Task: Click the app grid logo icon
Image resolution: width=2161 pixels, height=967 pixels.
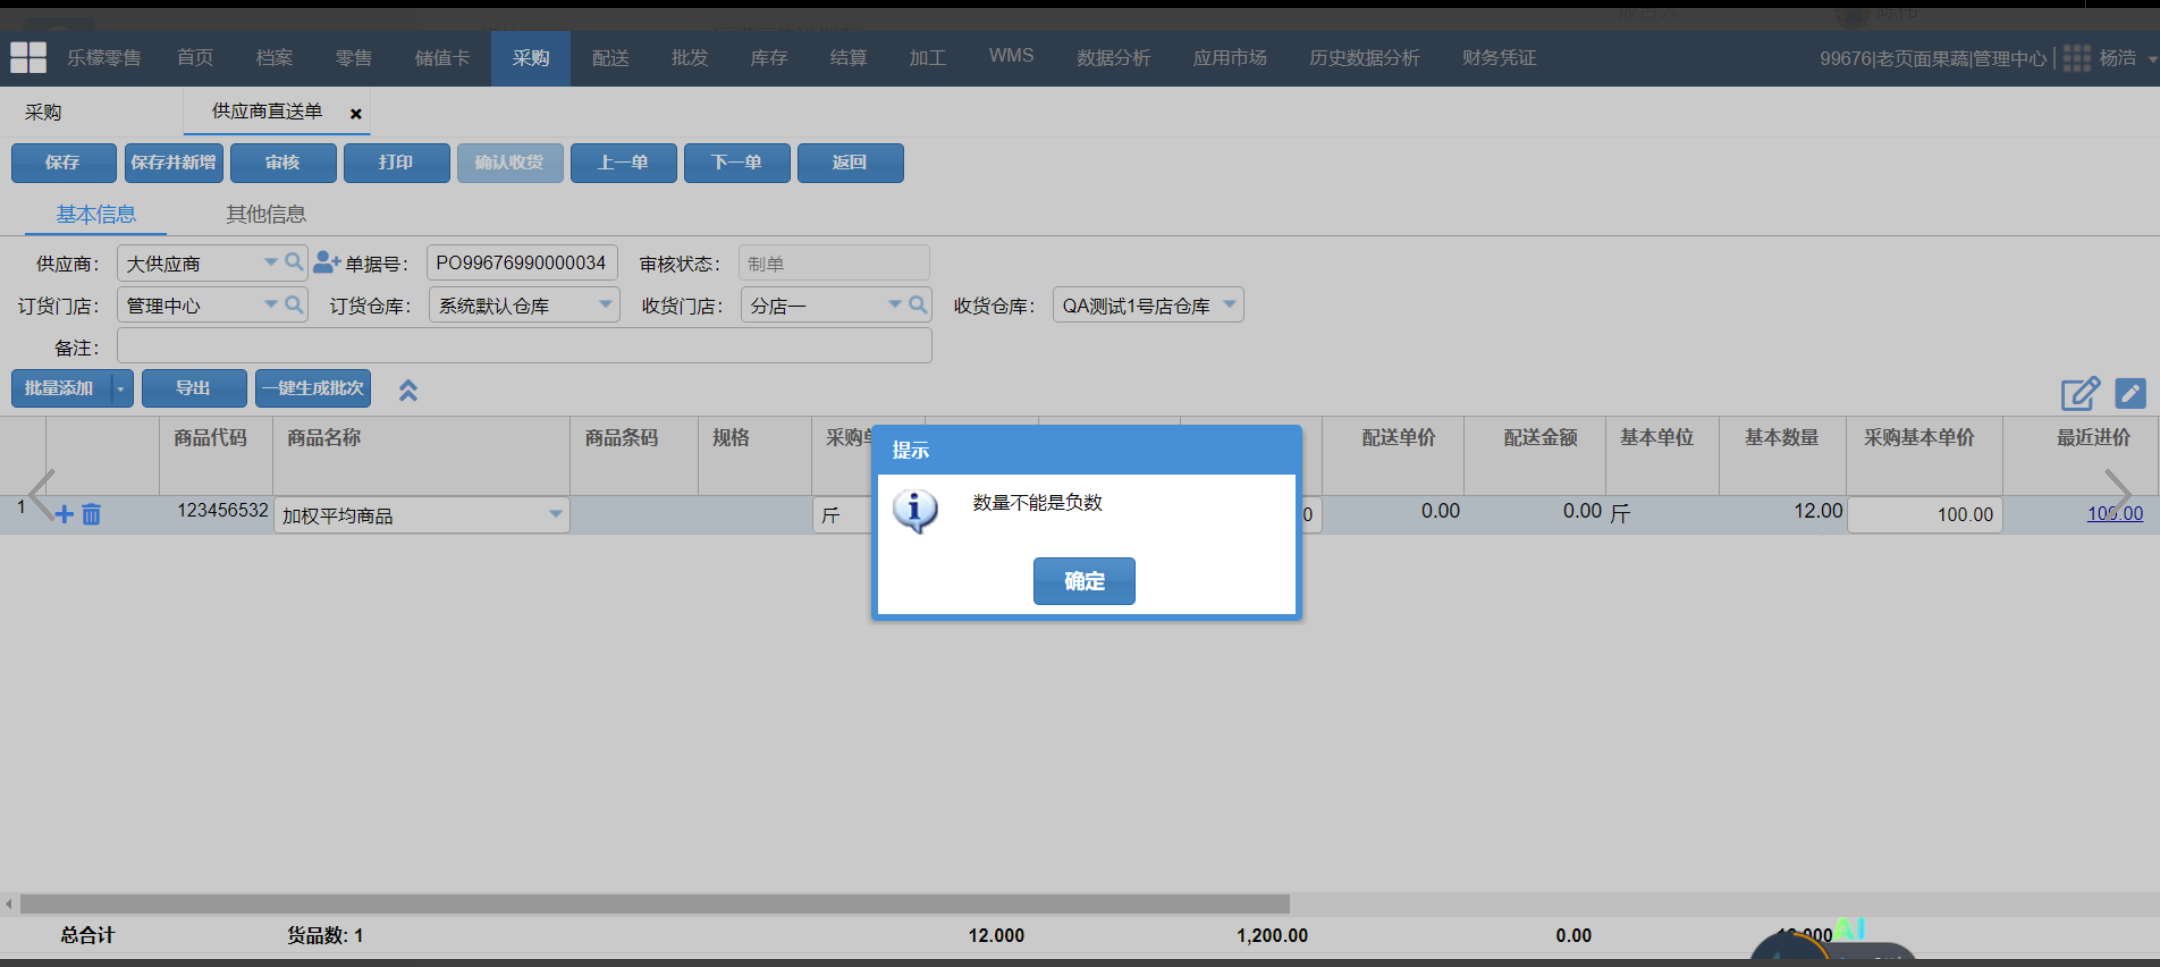Action: click(x=28, y=58)
